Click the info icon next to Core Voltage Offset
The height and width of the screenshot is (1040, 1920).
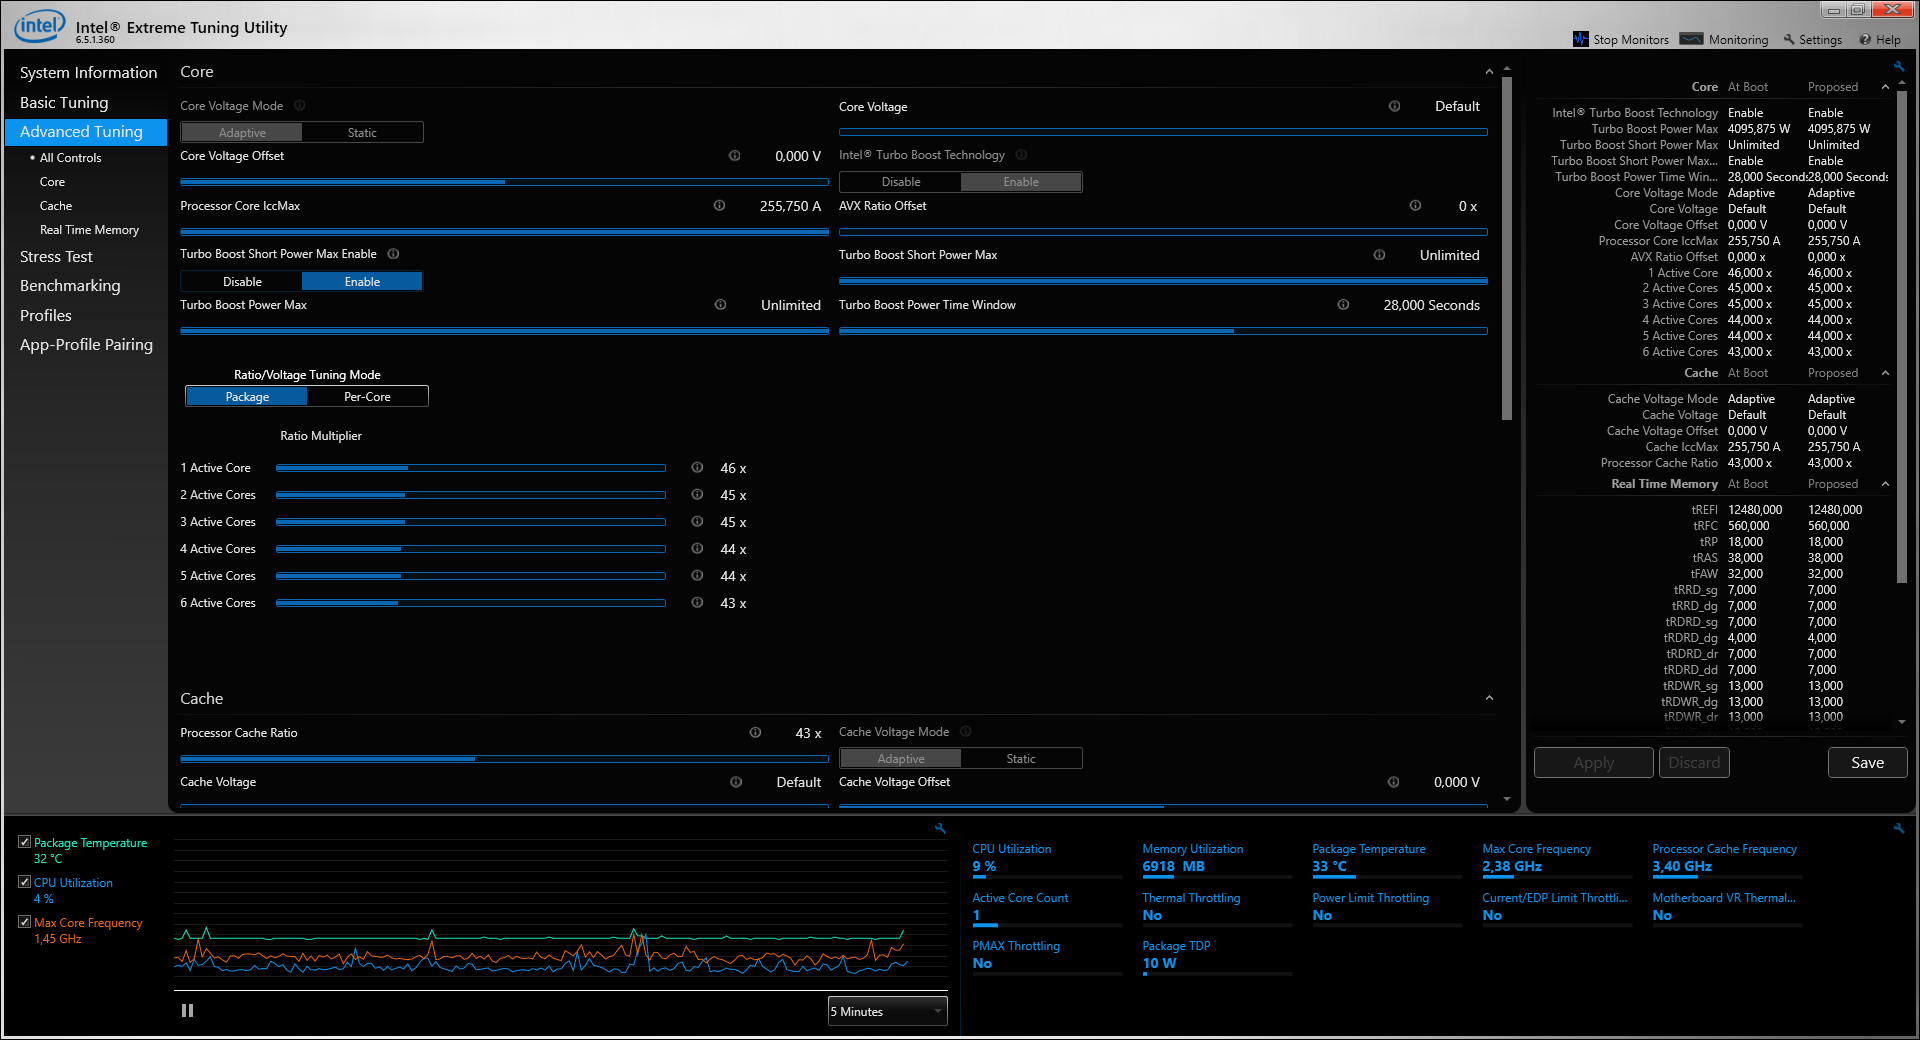(734, 156)
